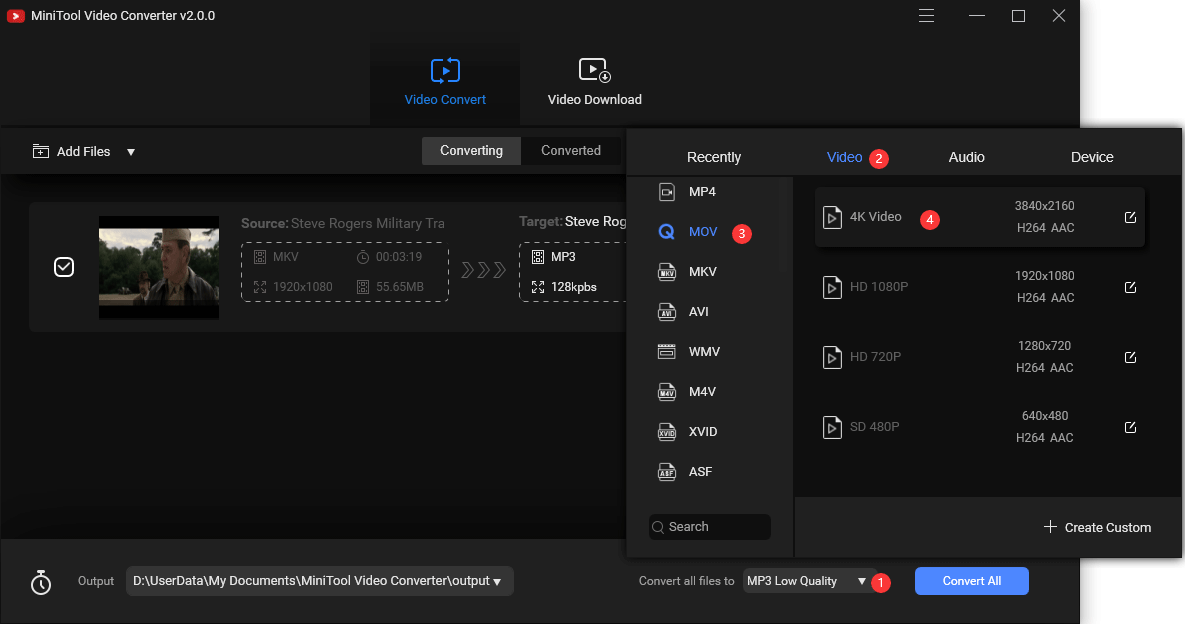Click the HD 1080P file icon
The image size is (1185, 624).
click(x=832, y=287)
